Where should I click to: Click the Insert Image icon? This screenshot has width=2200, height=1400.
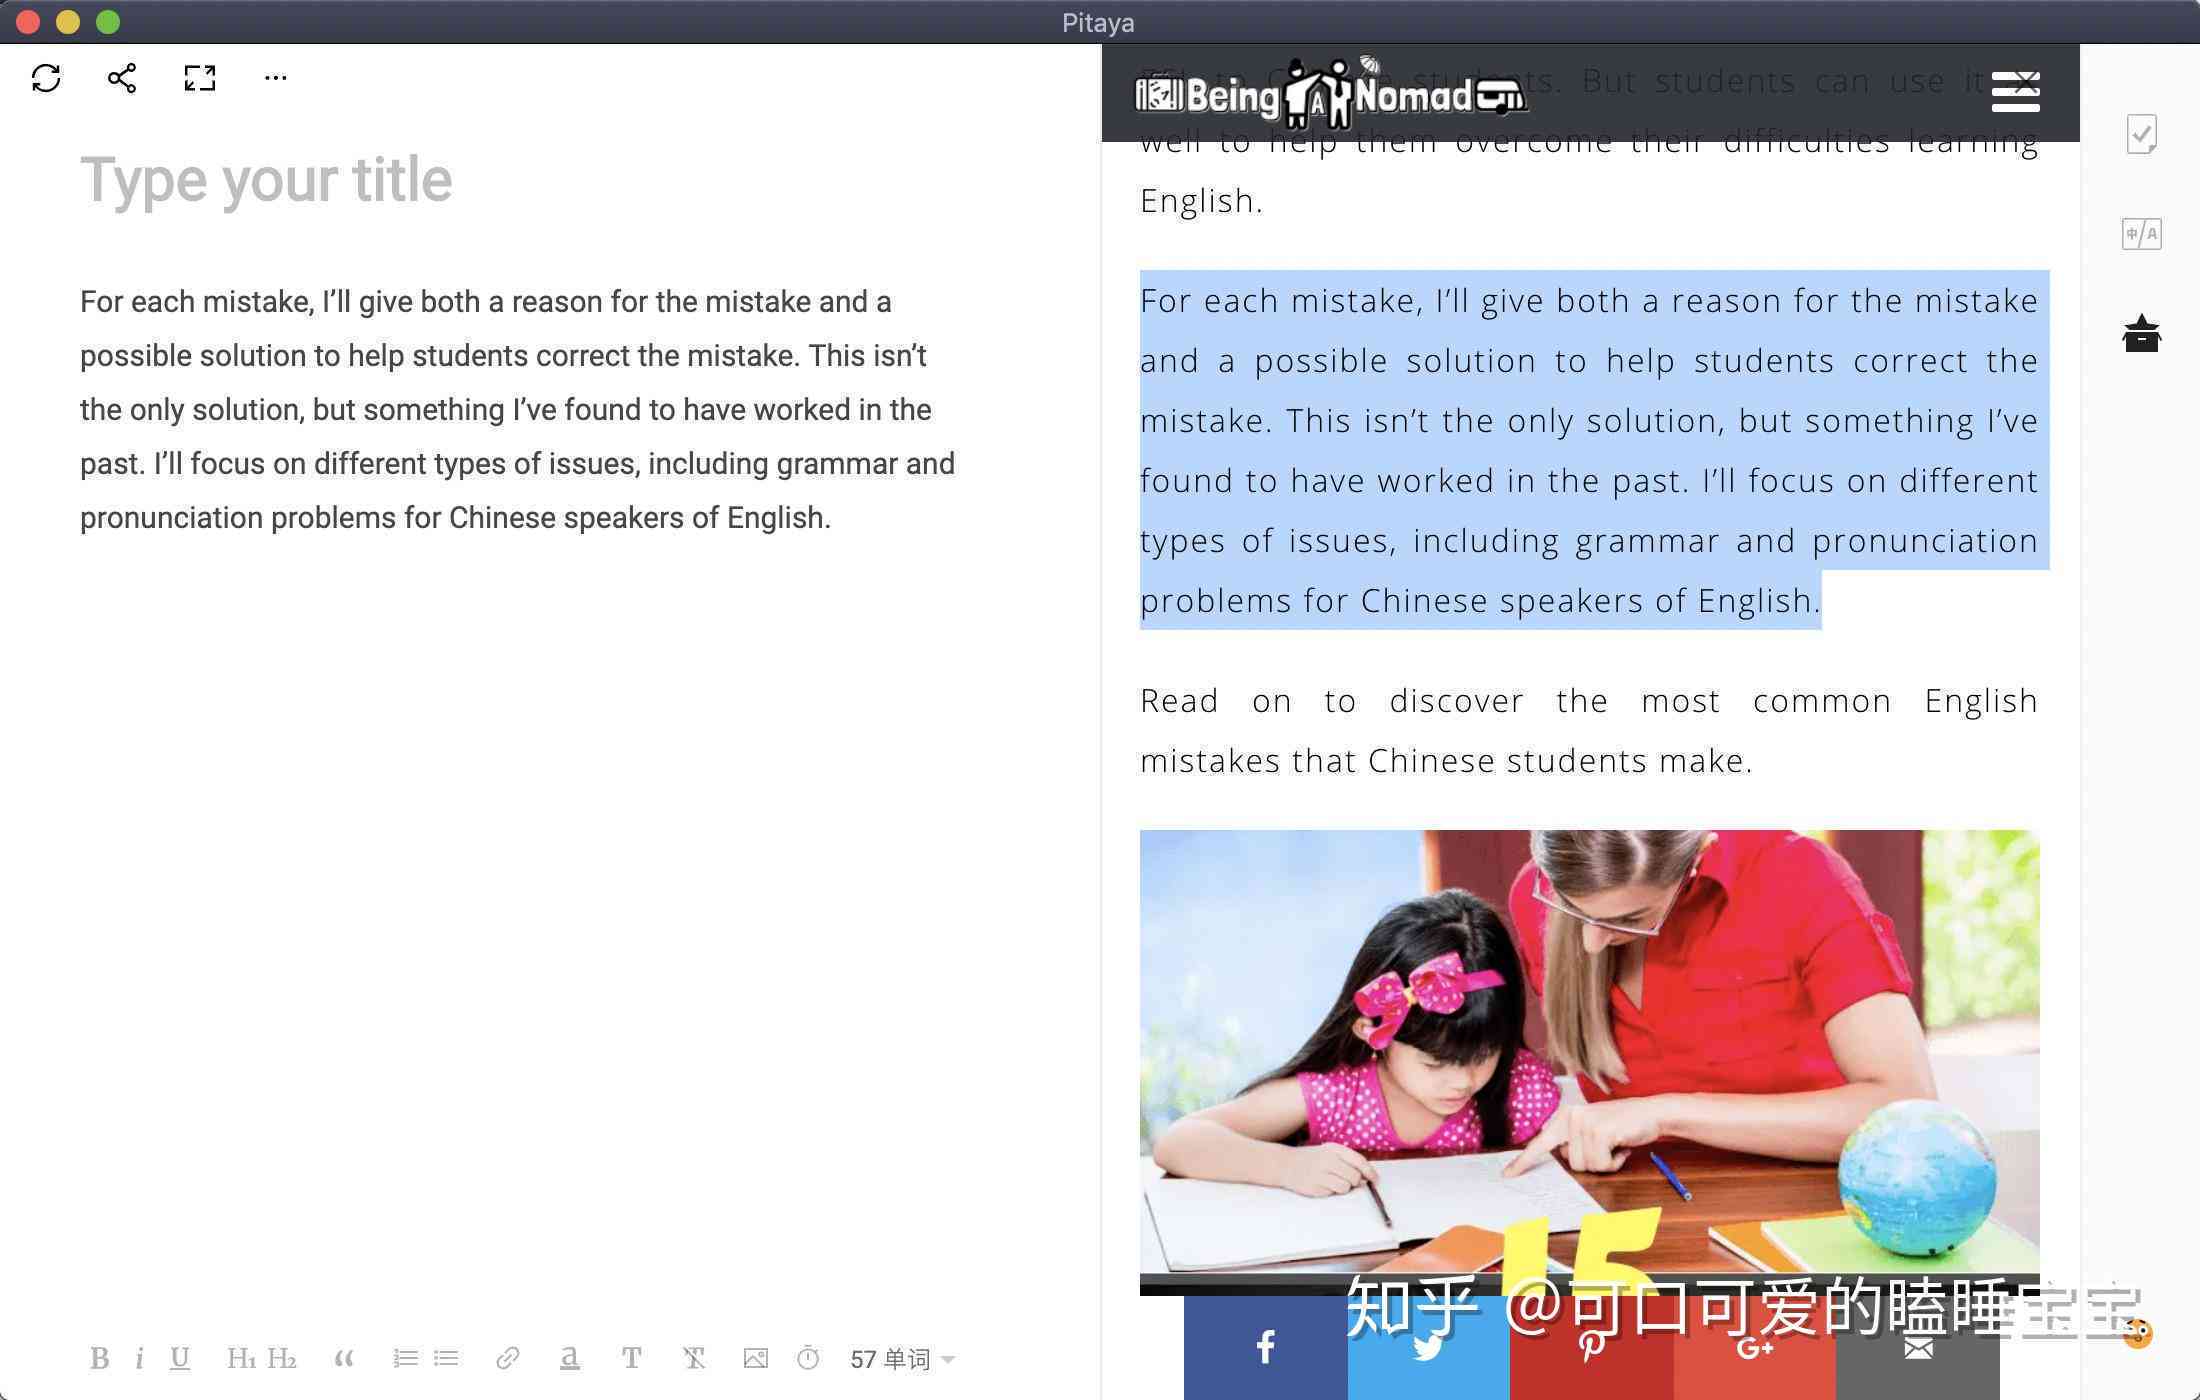pyautogui.click(x=754, y=1357)
